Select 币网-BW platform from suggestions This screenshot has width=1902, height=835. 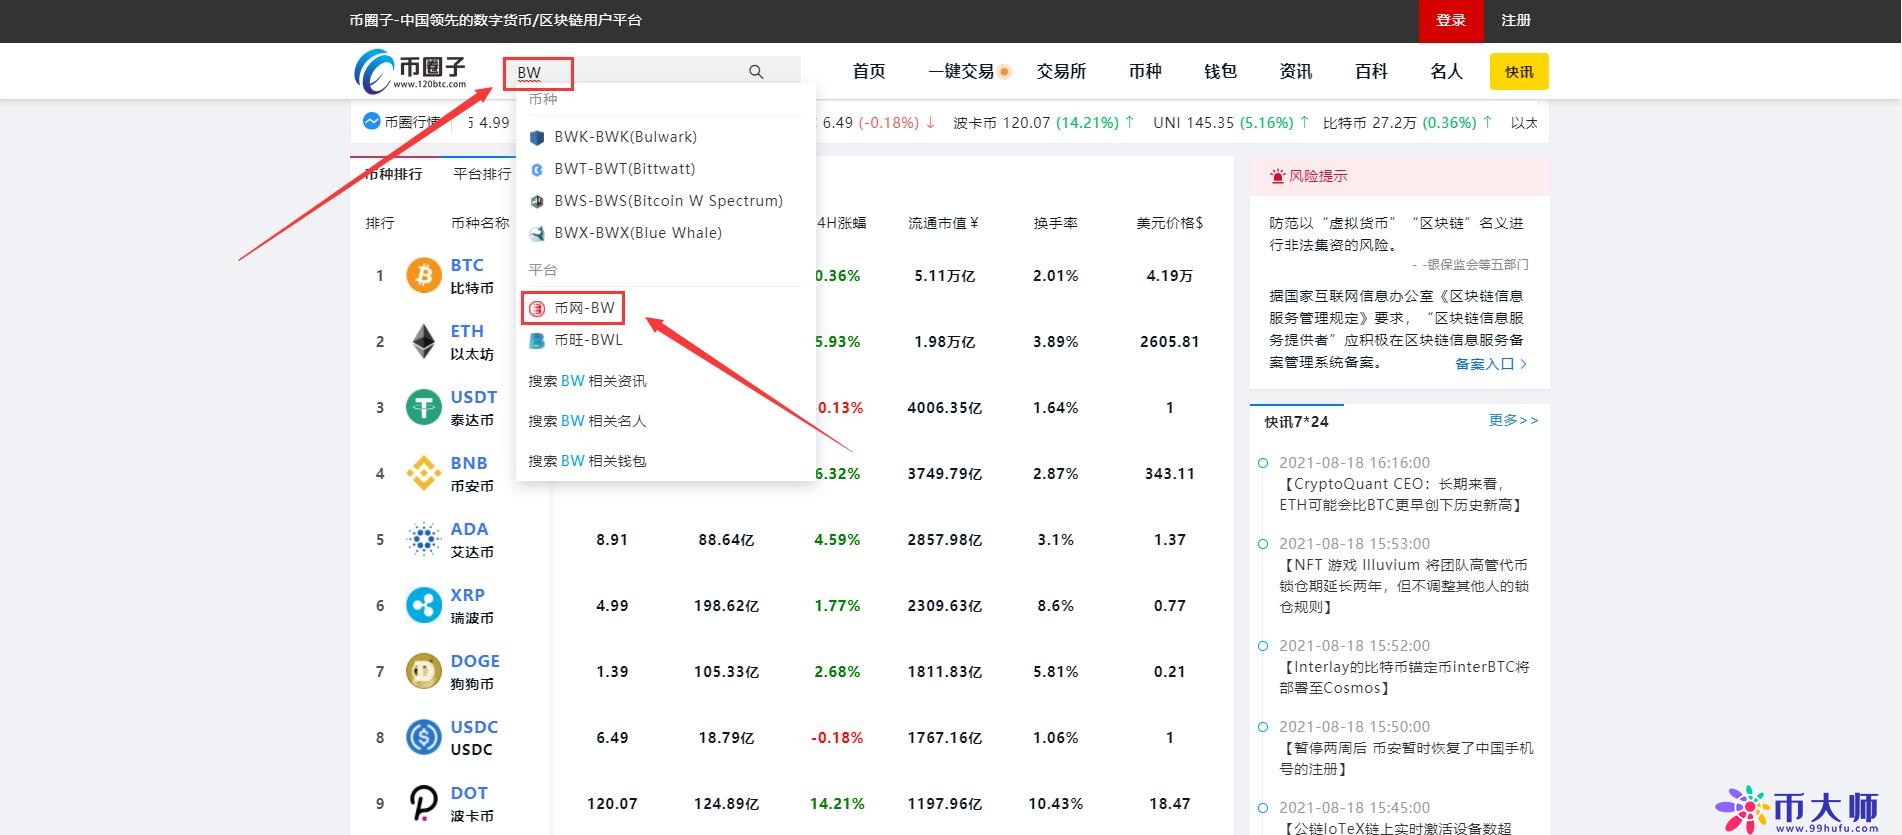584,308
